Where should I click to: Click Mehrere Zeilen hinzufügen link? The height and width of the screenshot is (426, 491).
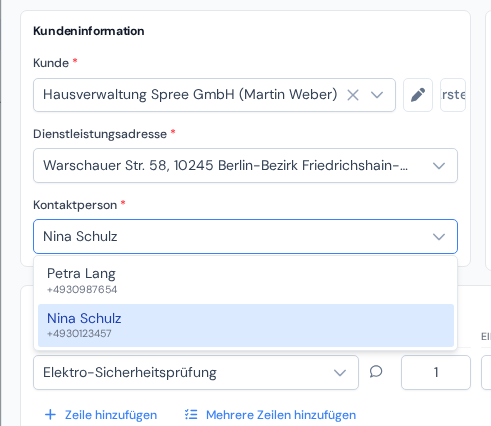tap(281, 415)
